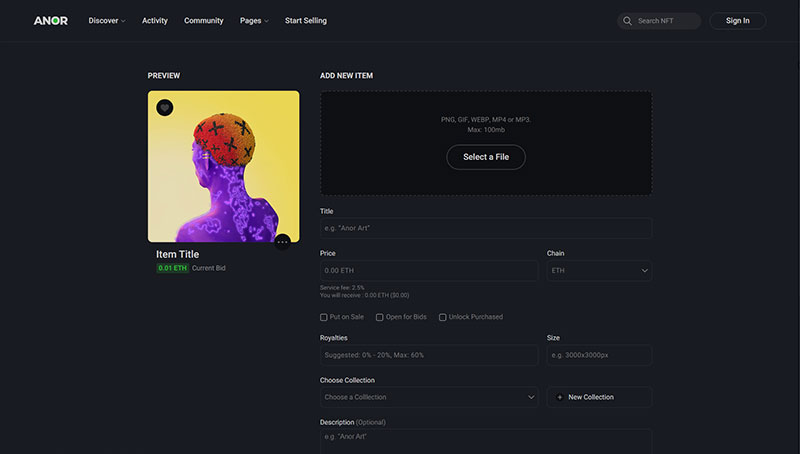Click the ANOR logo

(x=51, y=21)
